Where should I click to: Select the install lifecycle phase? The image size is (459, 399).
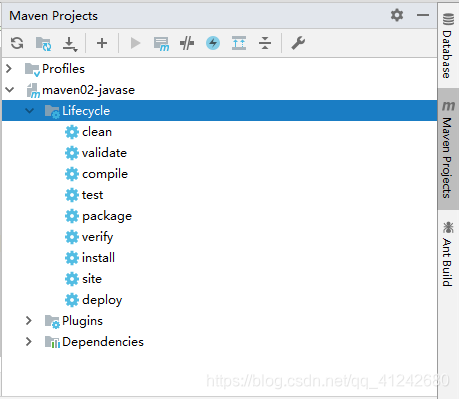(x=98, y=258)
